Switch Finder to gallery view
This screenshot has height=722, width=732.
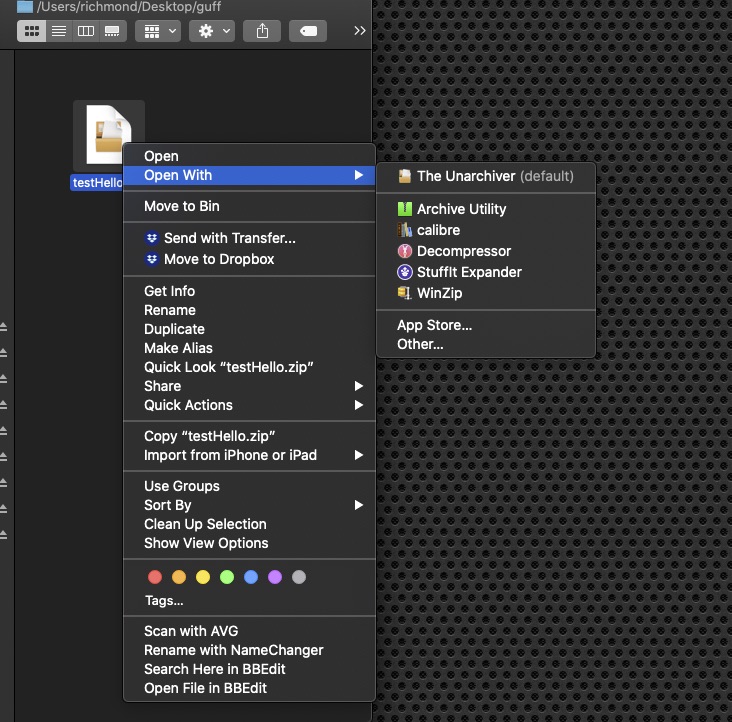[x=113, y=31]
